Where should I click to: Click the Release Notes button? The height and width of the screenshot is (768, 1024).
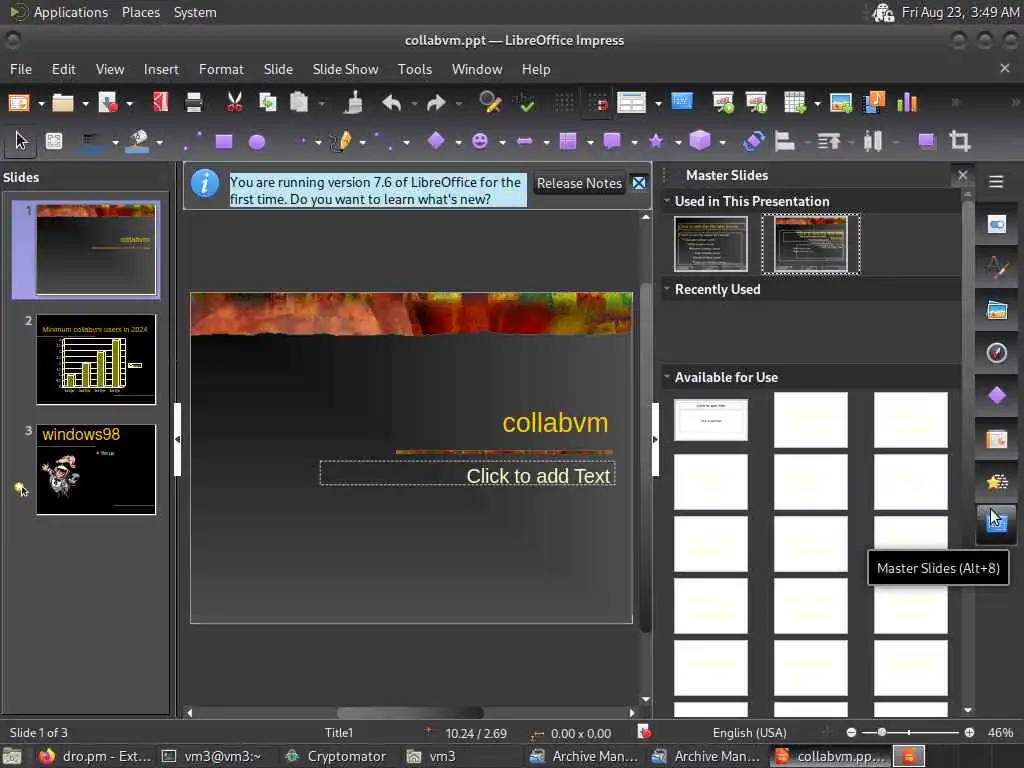pyautogui.click(x=579, y=184)
